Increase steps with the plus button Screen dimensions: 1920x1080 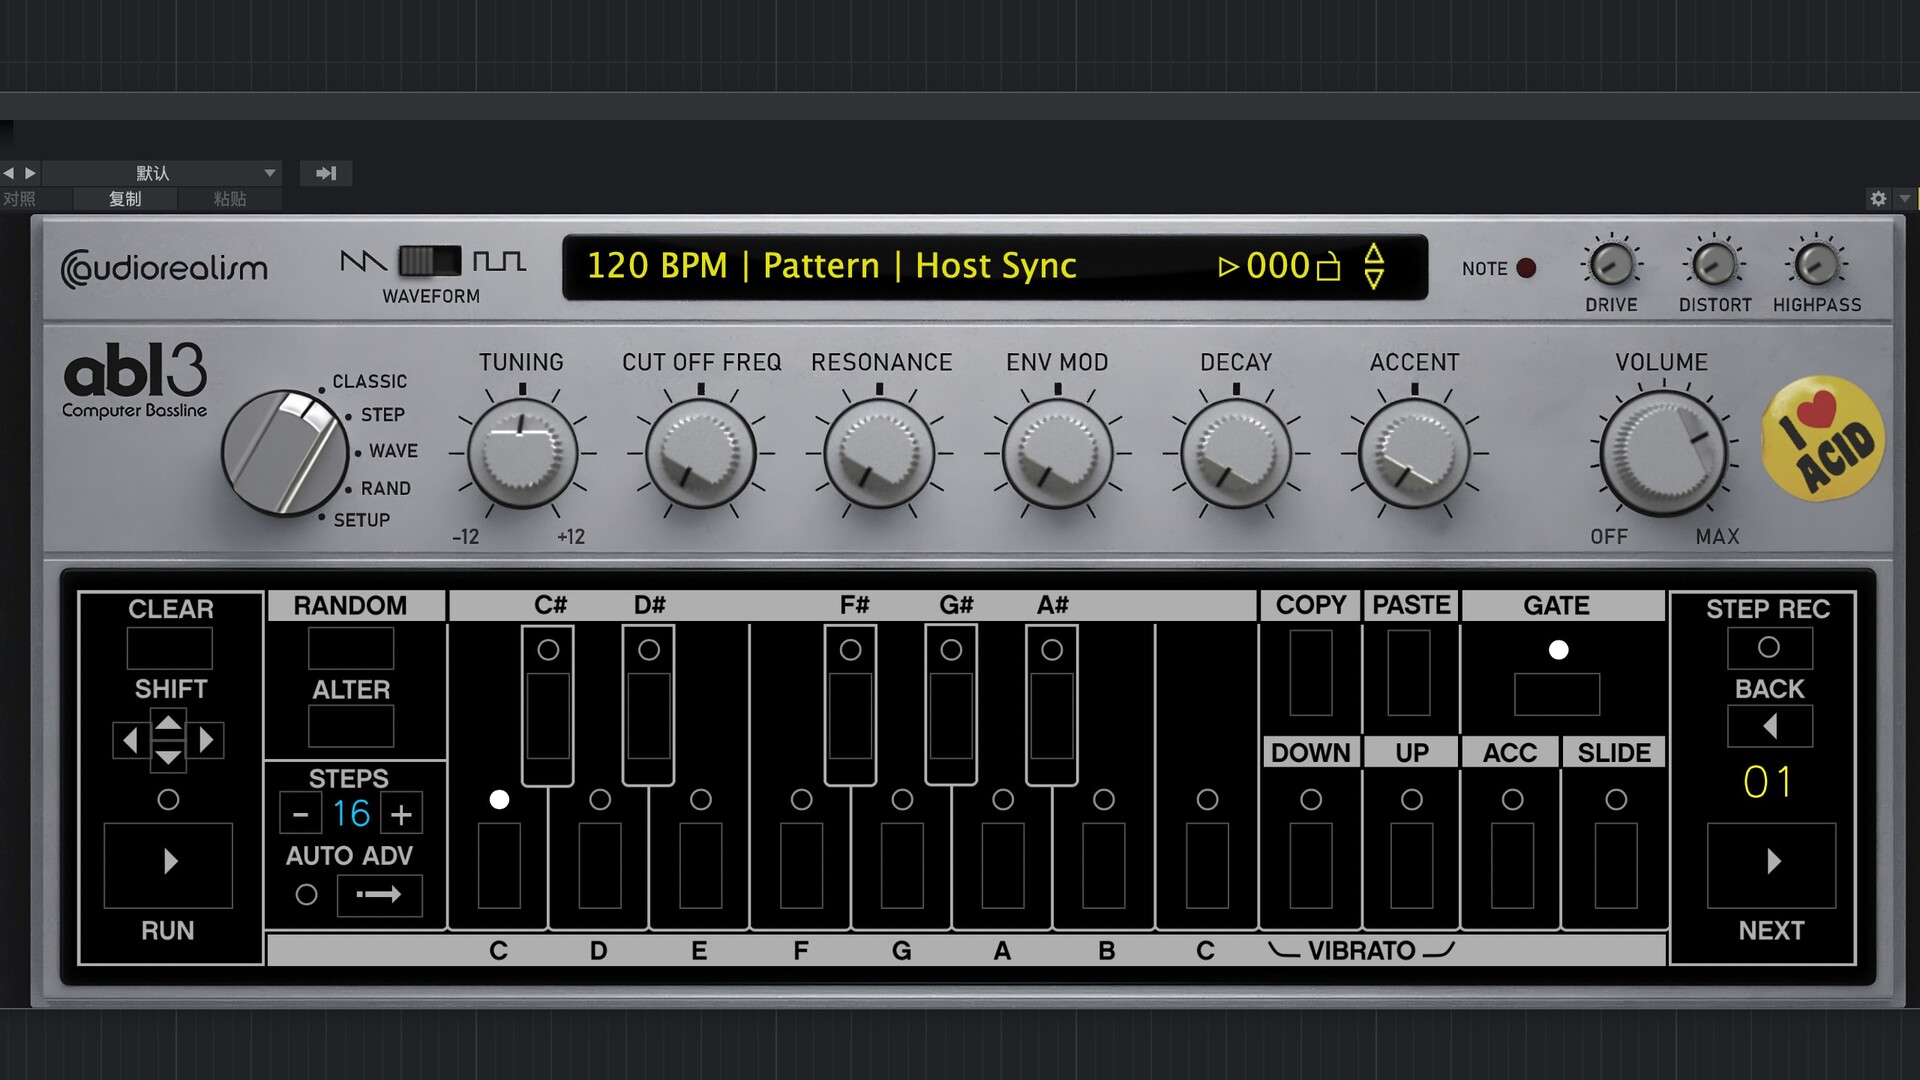pos(401,815)
